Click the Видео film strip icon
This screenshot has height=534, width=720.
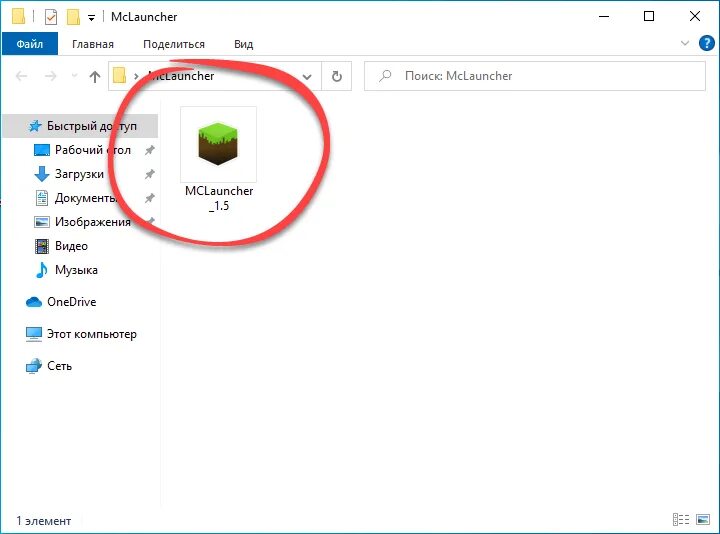tap(42, 246)
